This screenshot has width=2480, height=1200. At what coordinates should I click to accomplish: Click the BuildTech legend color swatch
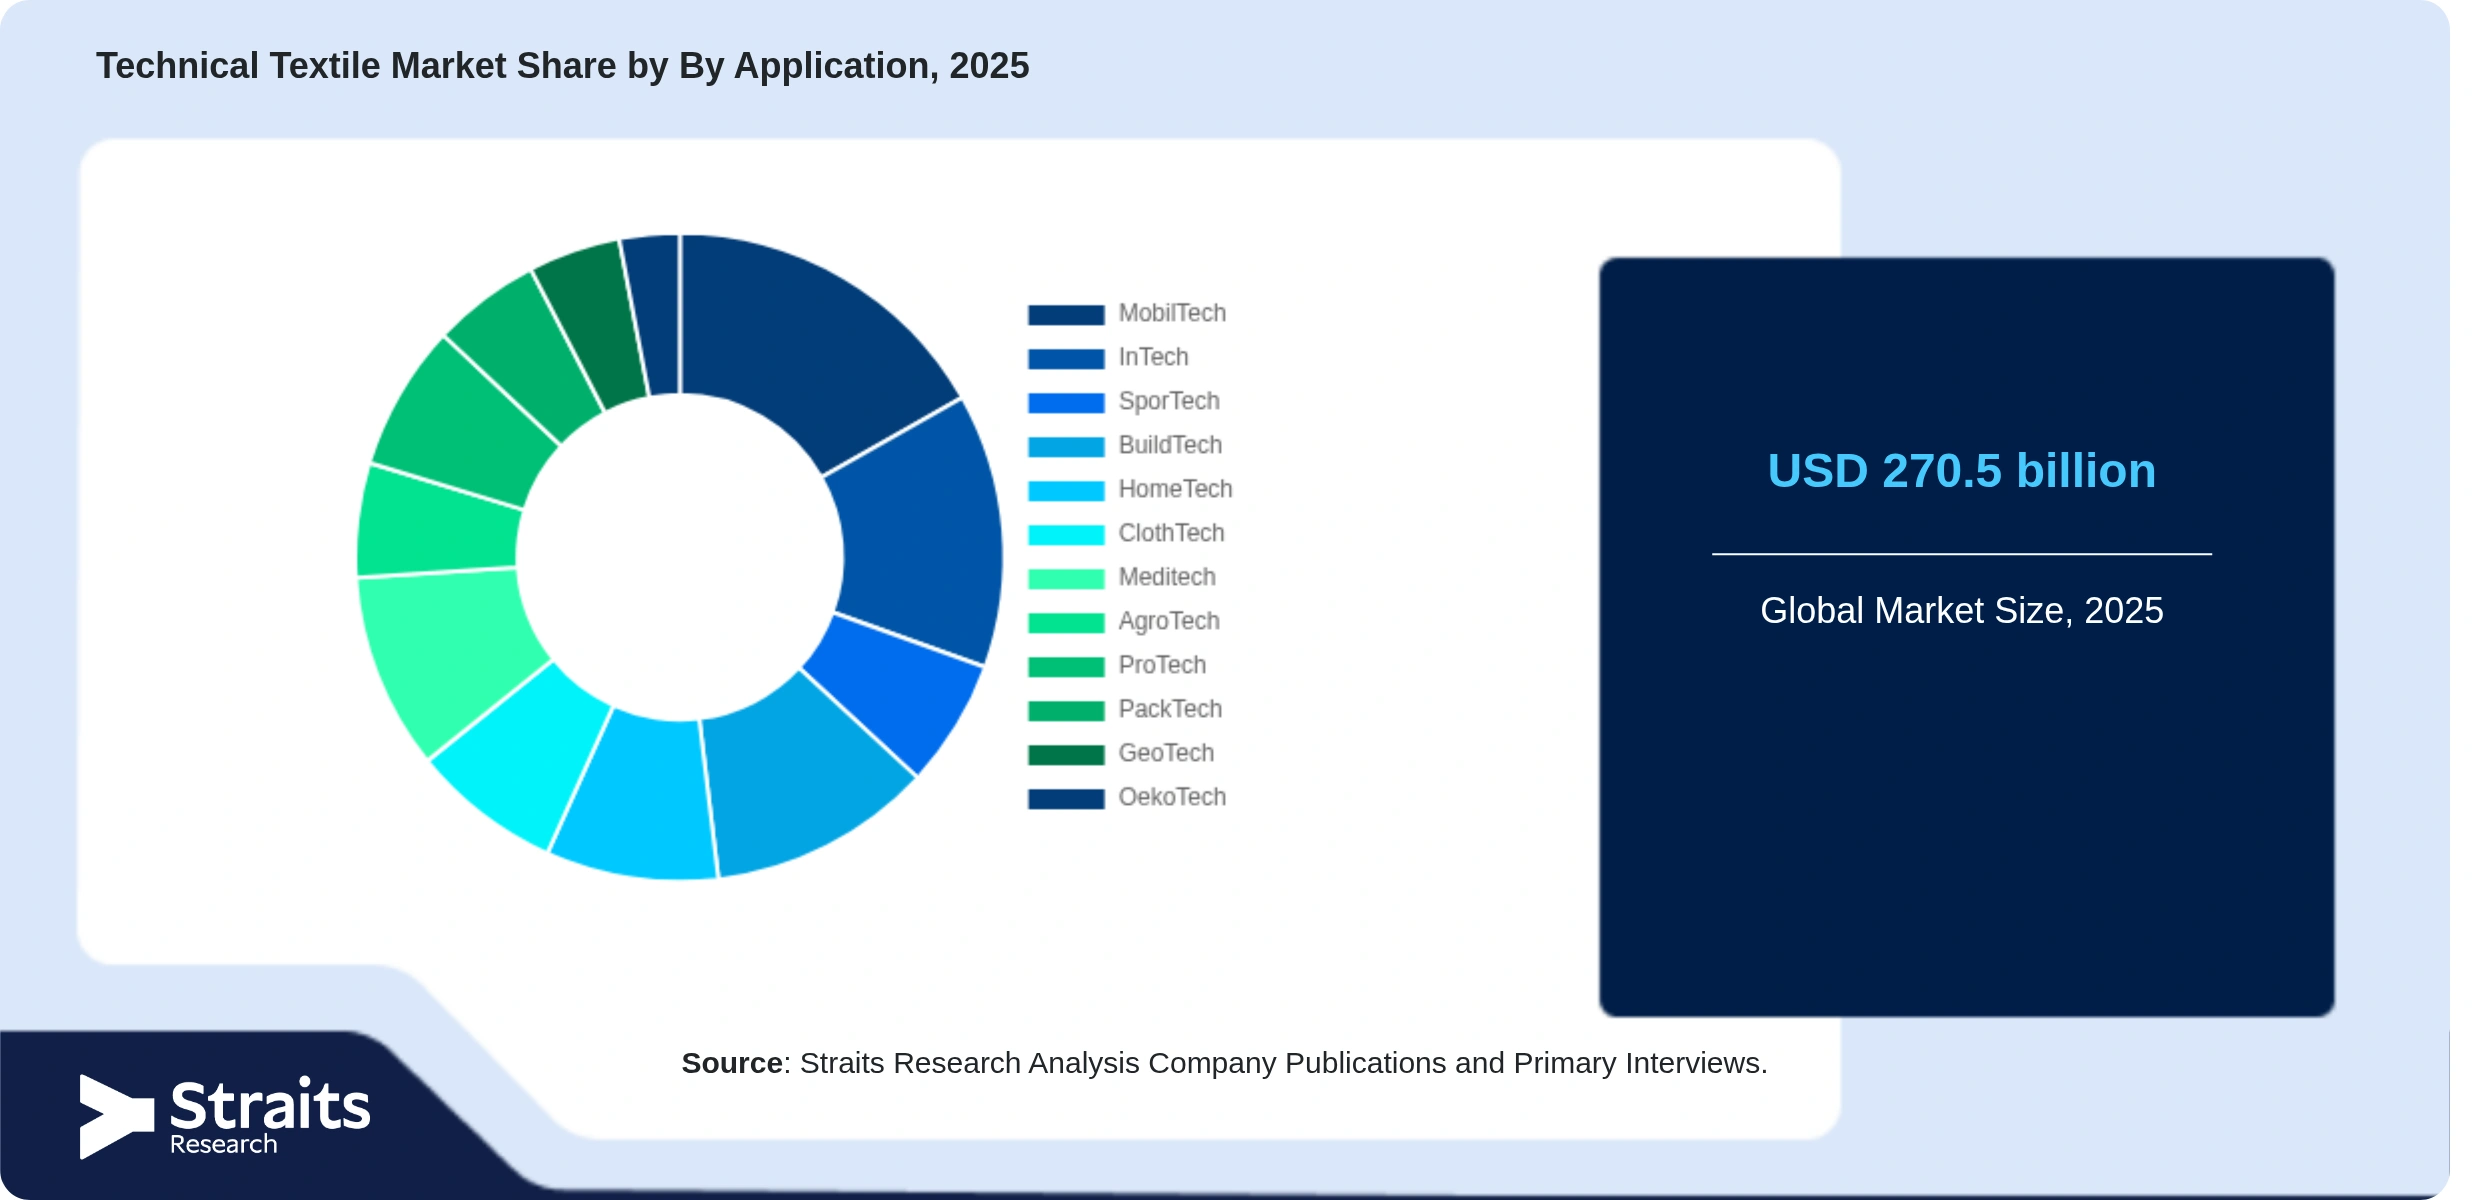(1066, 446)
